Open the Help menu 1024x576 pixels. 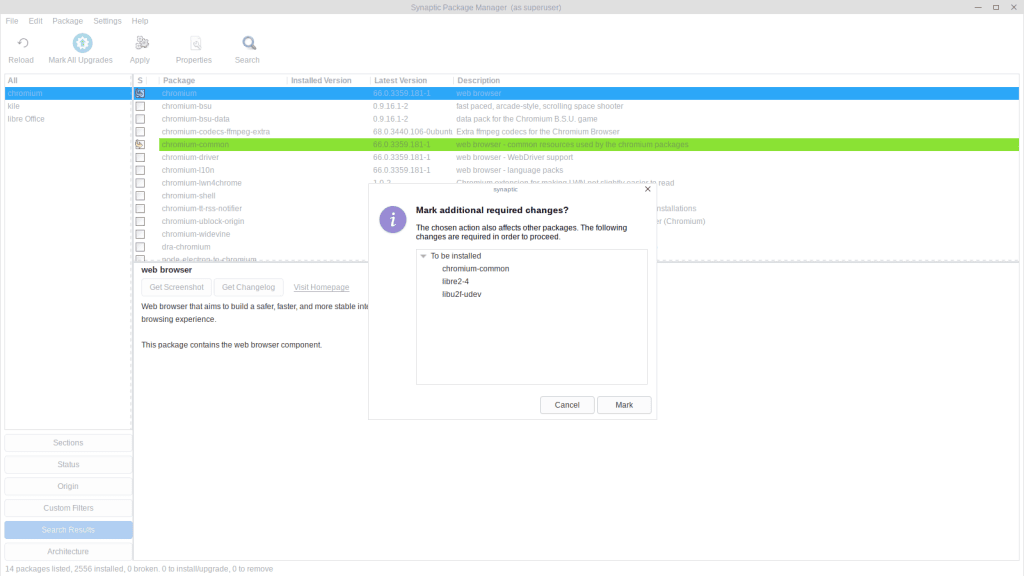[x=140, y=21]
